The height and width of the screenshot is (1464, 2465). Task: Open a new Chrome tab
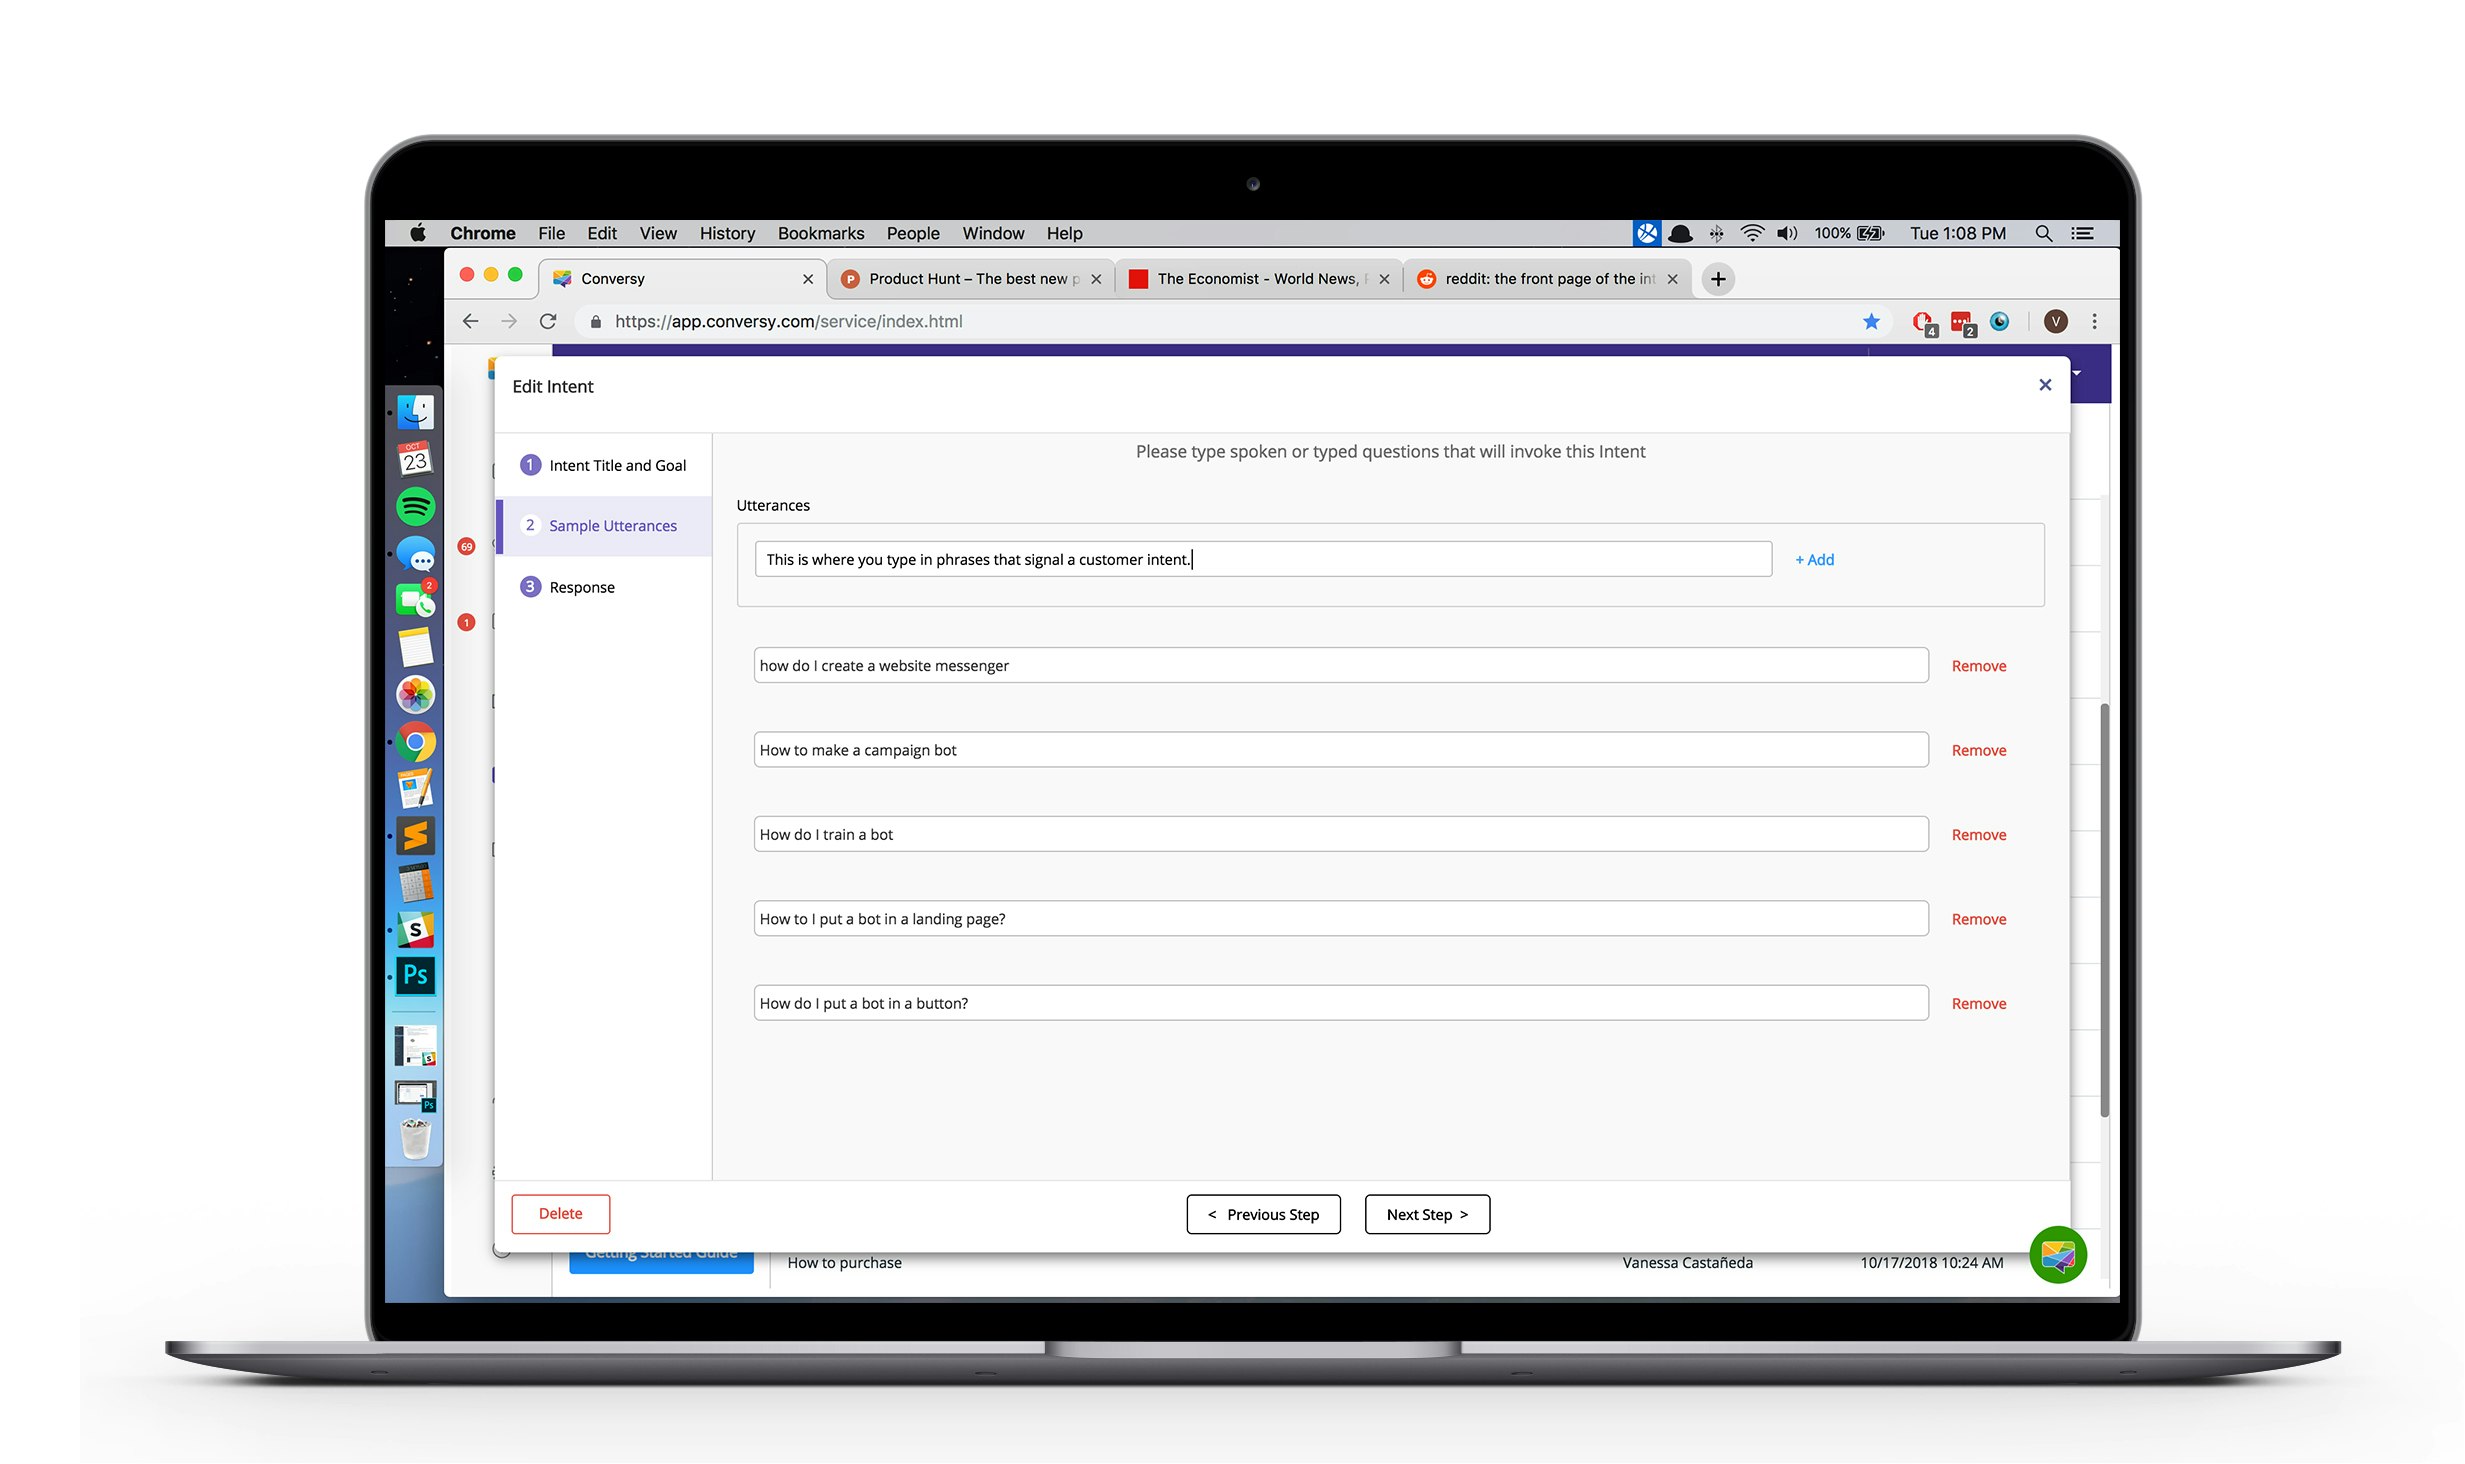click(1718, 279)
